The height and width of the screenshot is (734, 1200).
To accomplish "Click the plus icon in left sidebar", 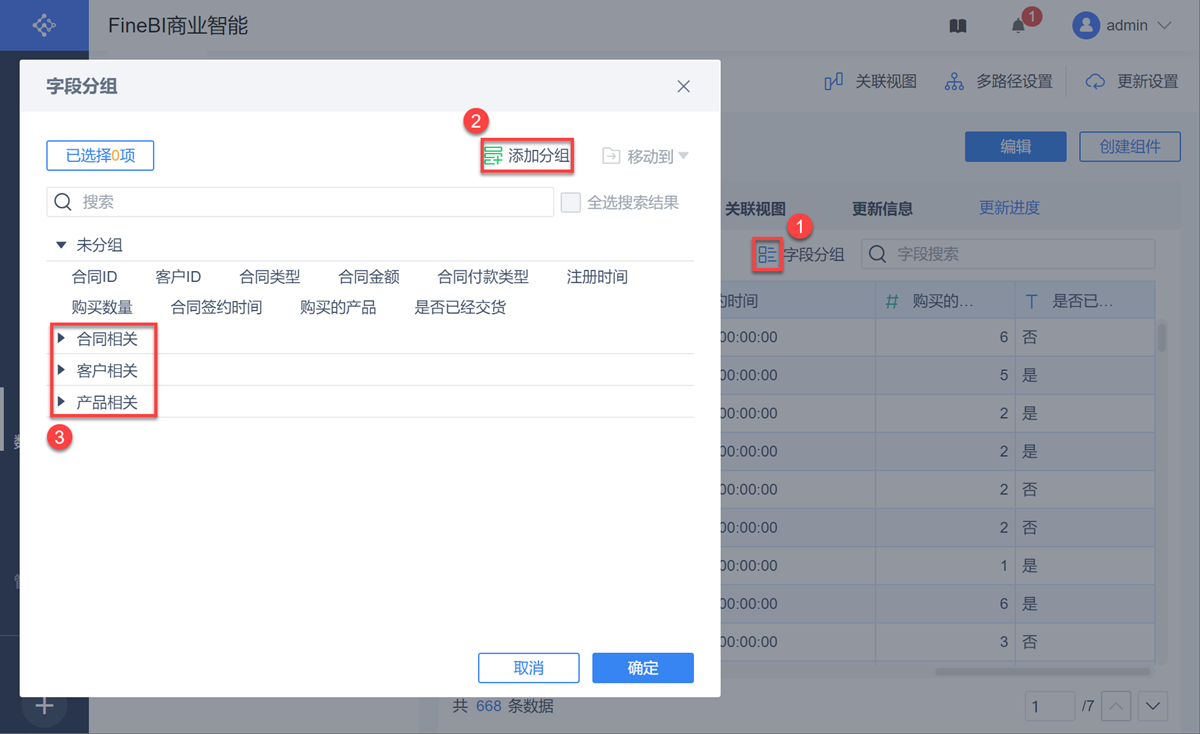I will click(x=44, y=706).
